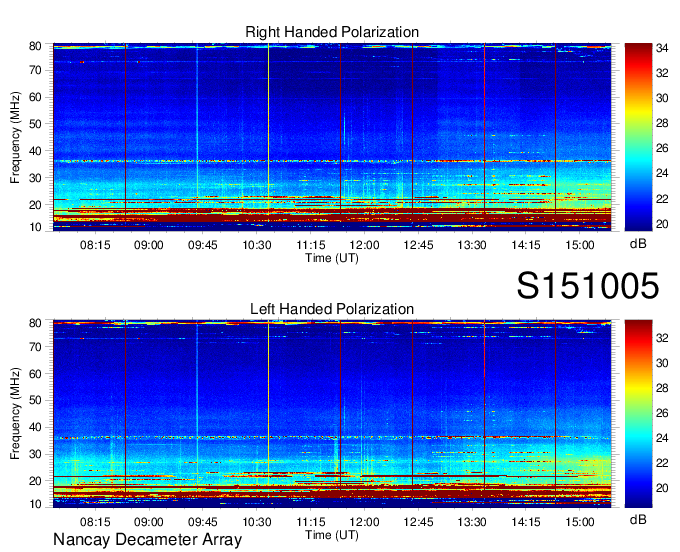Click Time (UT) label under Left Handed plot

click(332, 535)
